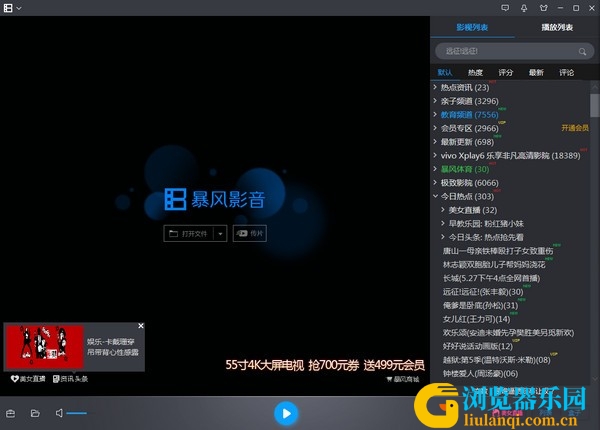Open 长城(5.27下午4点全网首播) item

click(491, 278)
